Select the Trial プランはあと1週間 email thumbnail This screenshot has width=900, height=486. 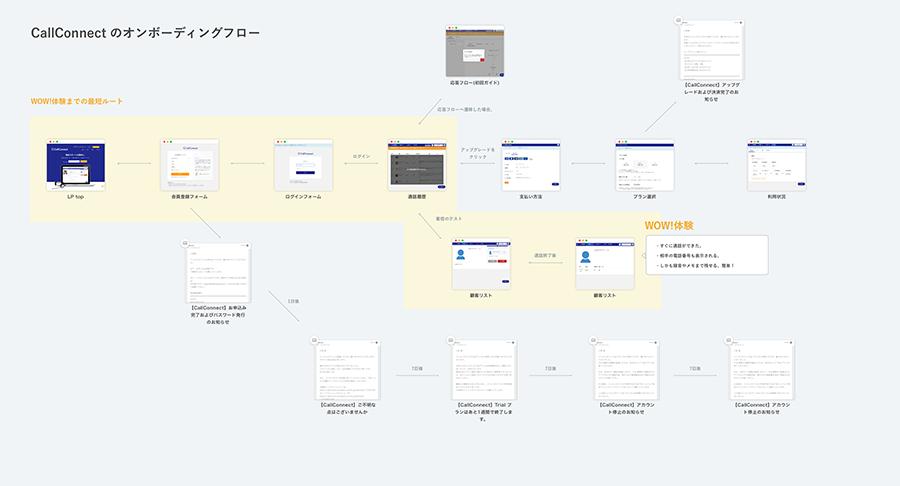484,370
